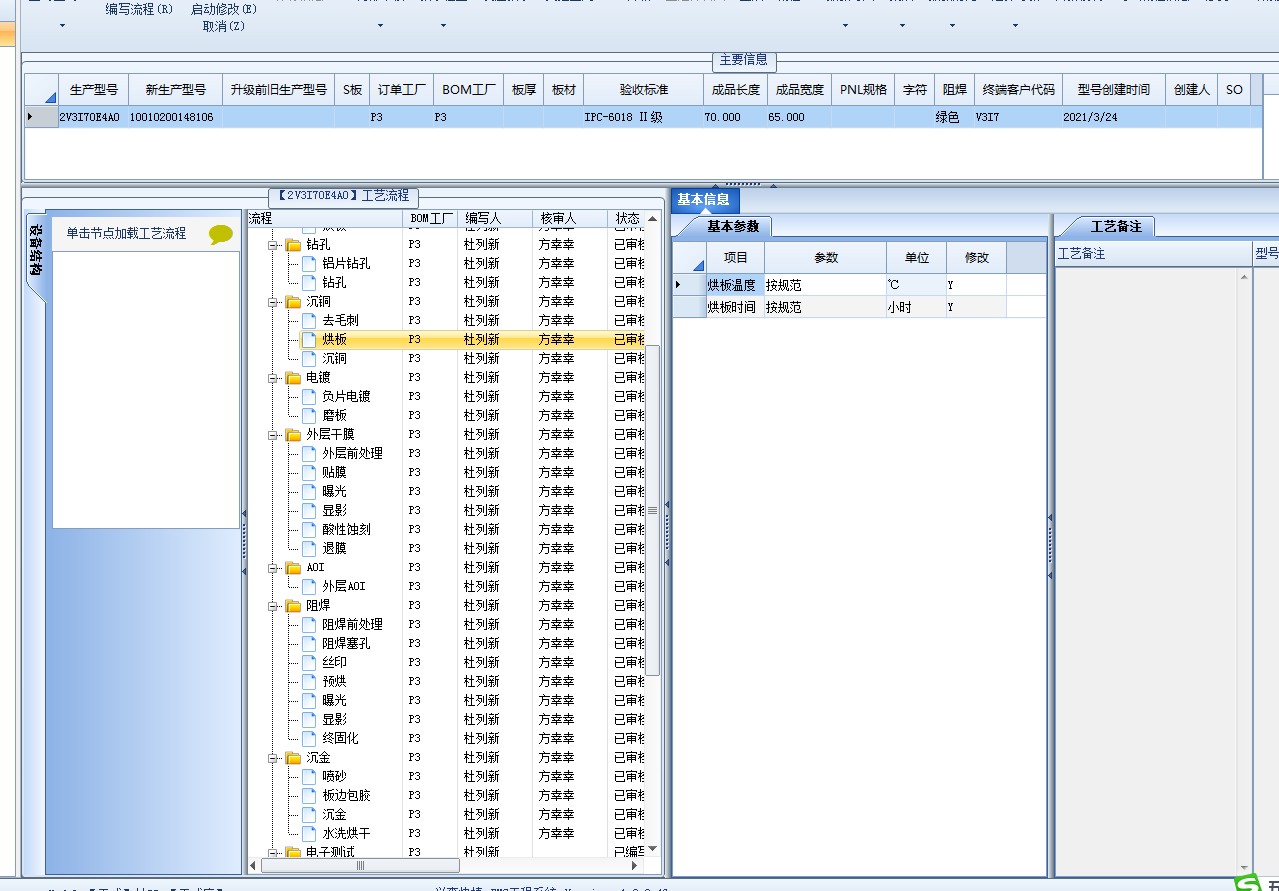Click the 负片电镀 document icon
1279x891 pixels.
pos(309,397)
